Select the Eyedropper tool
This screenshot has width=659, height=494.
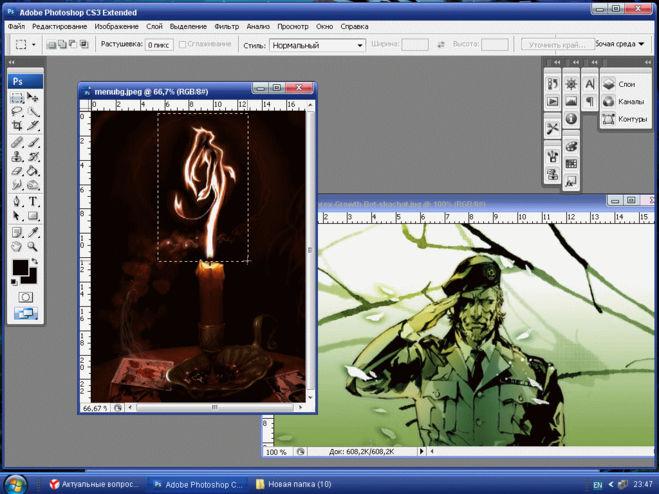click(x=33, y=232)
